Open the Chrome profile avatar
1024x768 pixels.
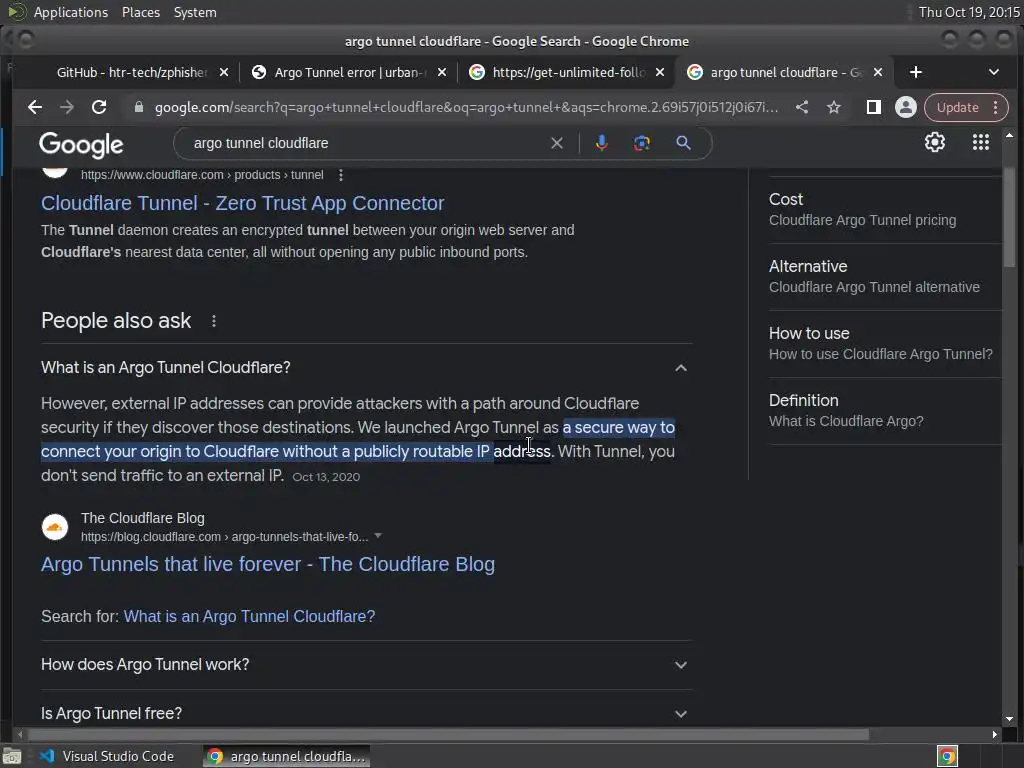click(x=905, y=107)
